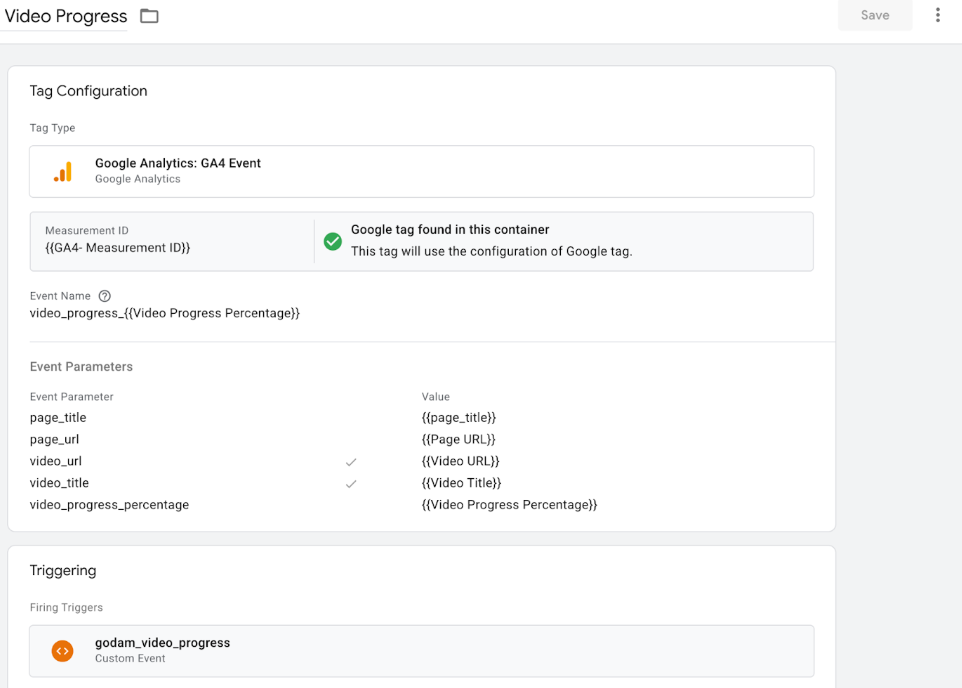Click the Save button
Image resolution: width=962 pixels, height=688 pixels.
pos(874,15)
